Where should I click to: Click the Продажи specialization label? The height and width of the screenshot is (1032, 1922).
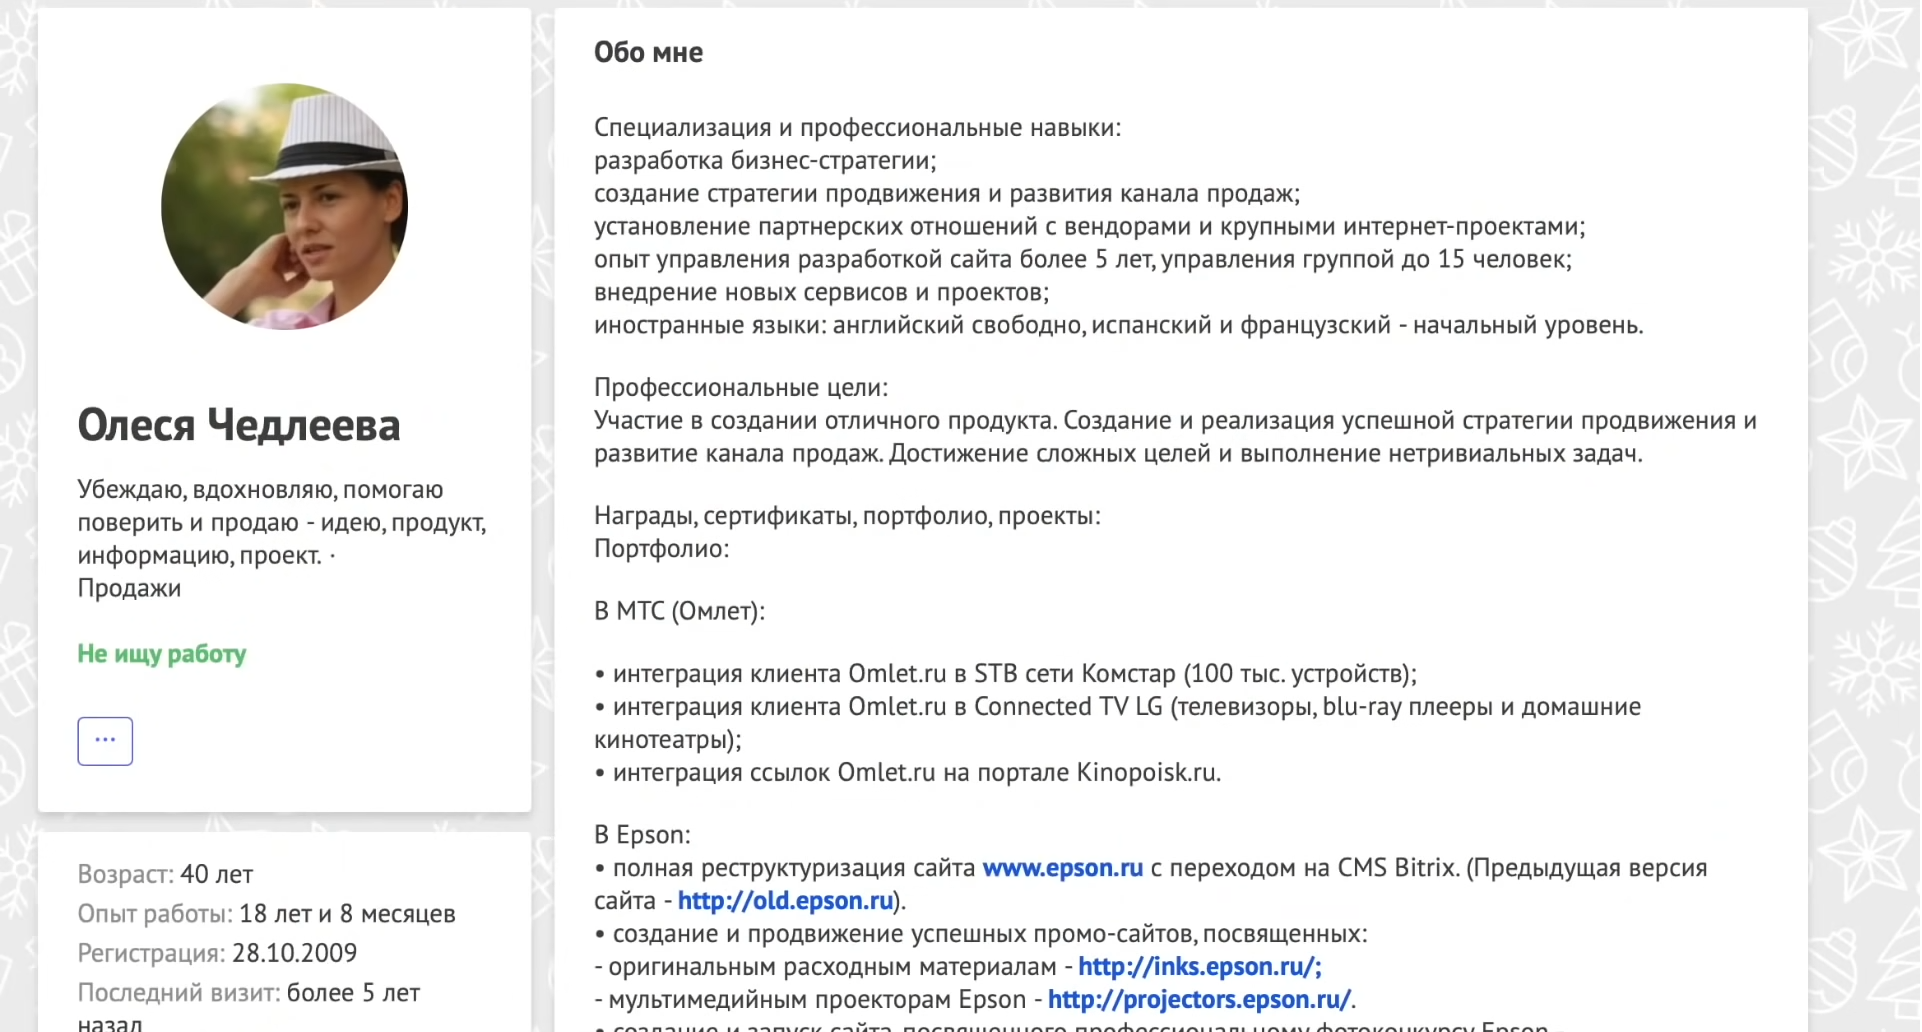point(129,588)
